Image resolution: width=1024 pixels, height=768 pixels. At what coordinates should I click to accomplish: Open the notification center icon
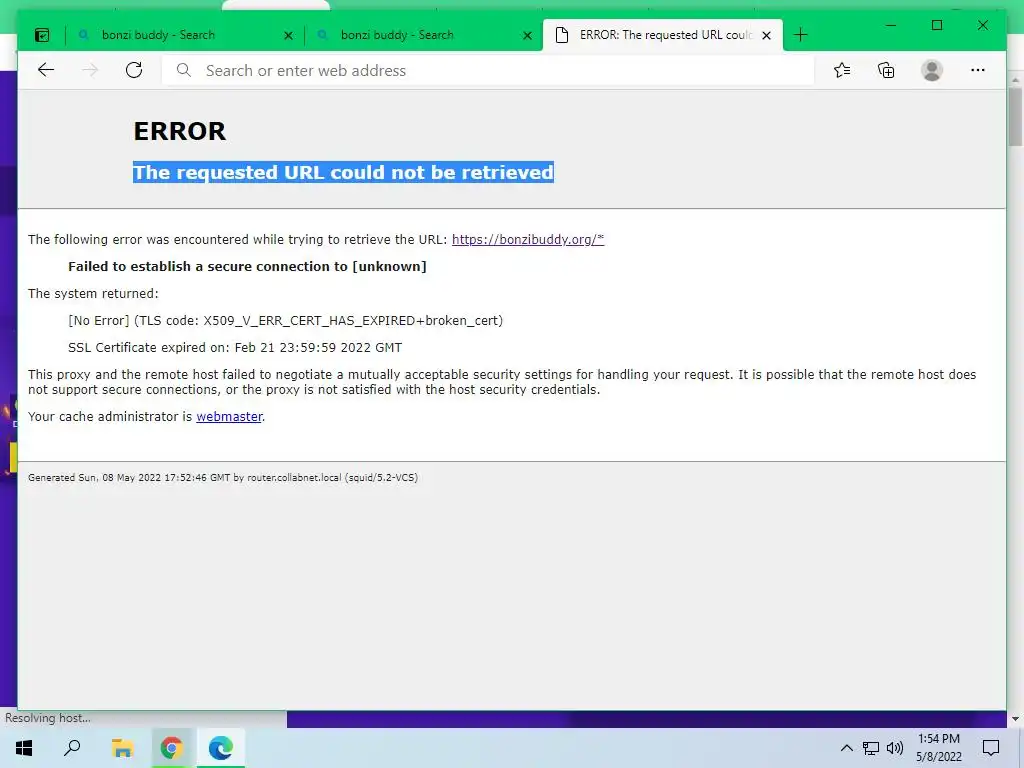pos(991,748)
